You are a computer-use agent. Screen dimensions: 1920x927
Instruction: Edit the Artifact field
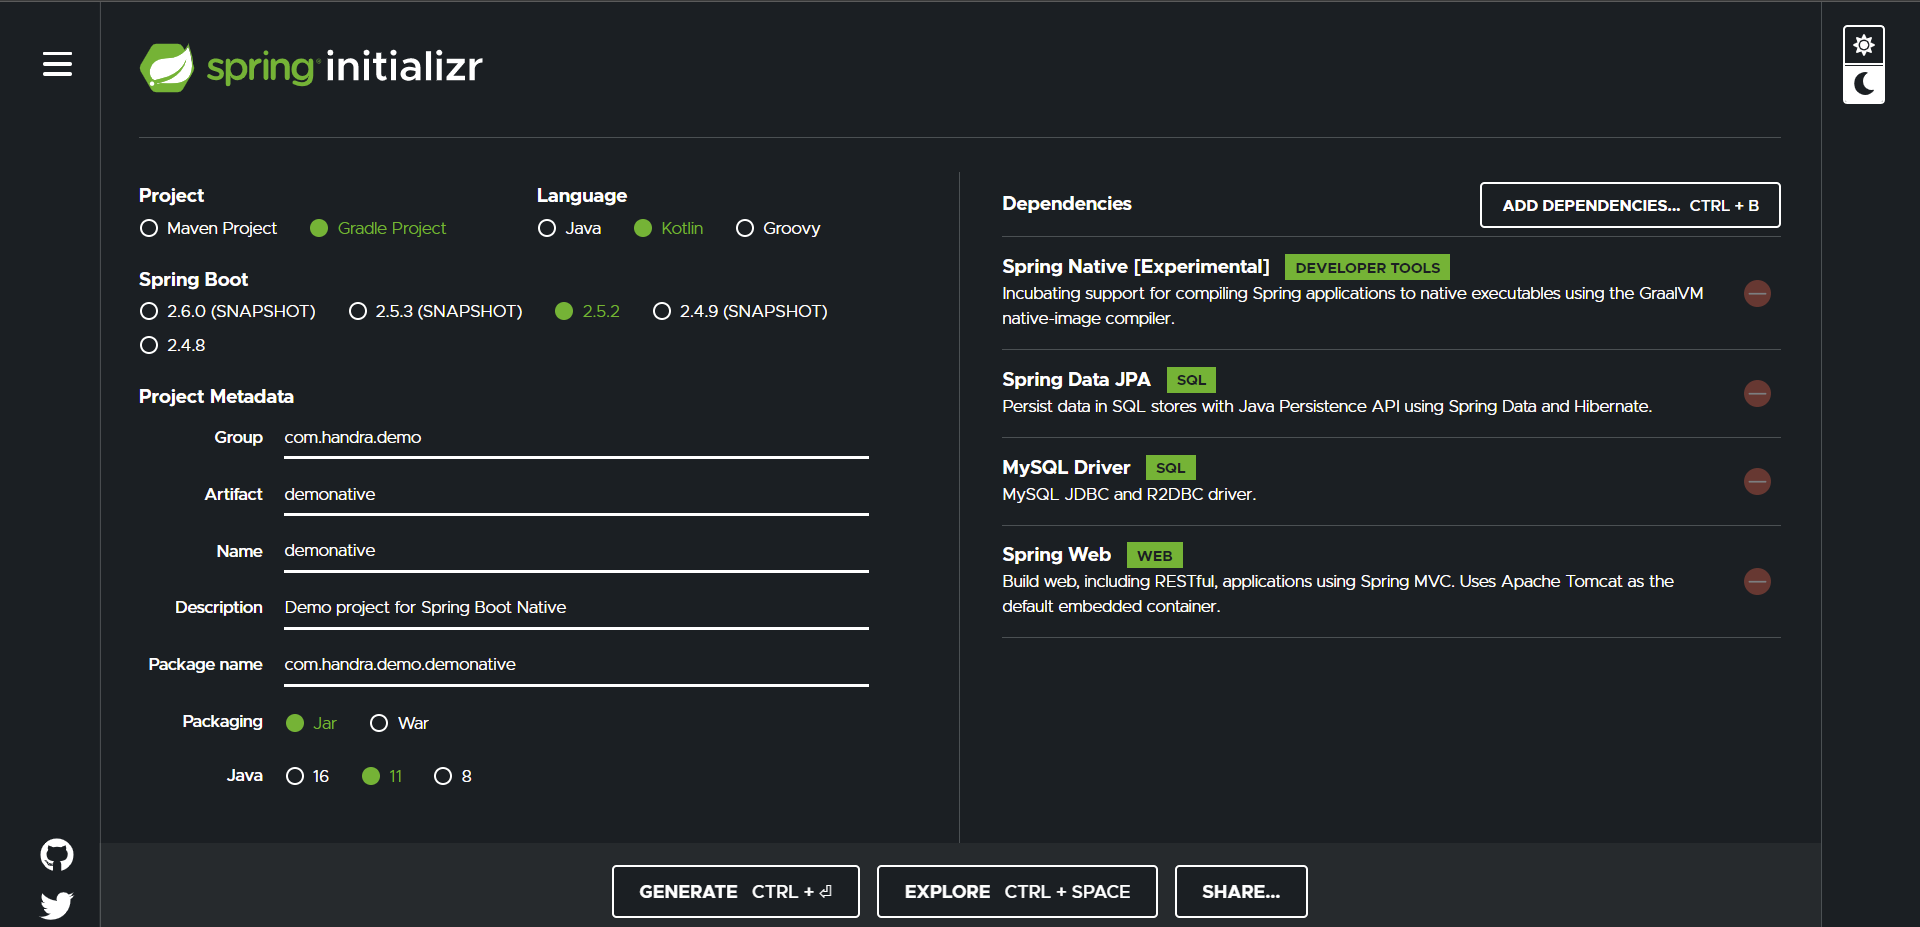(576, 495)
